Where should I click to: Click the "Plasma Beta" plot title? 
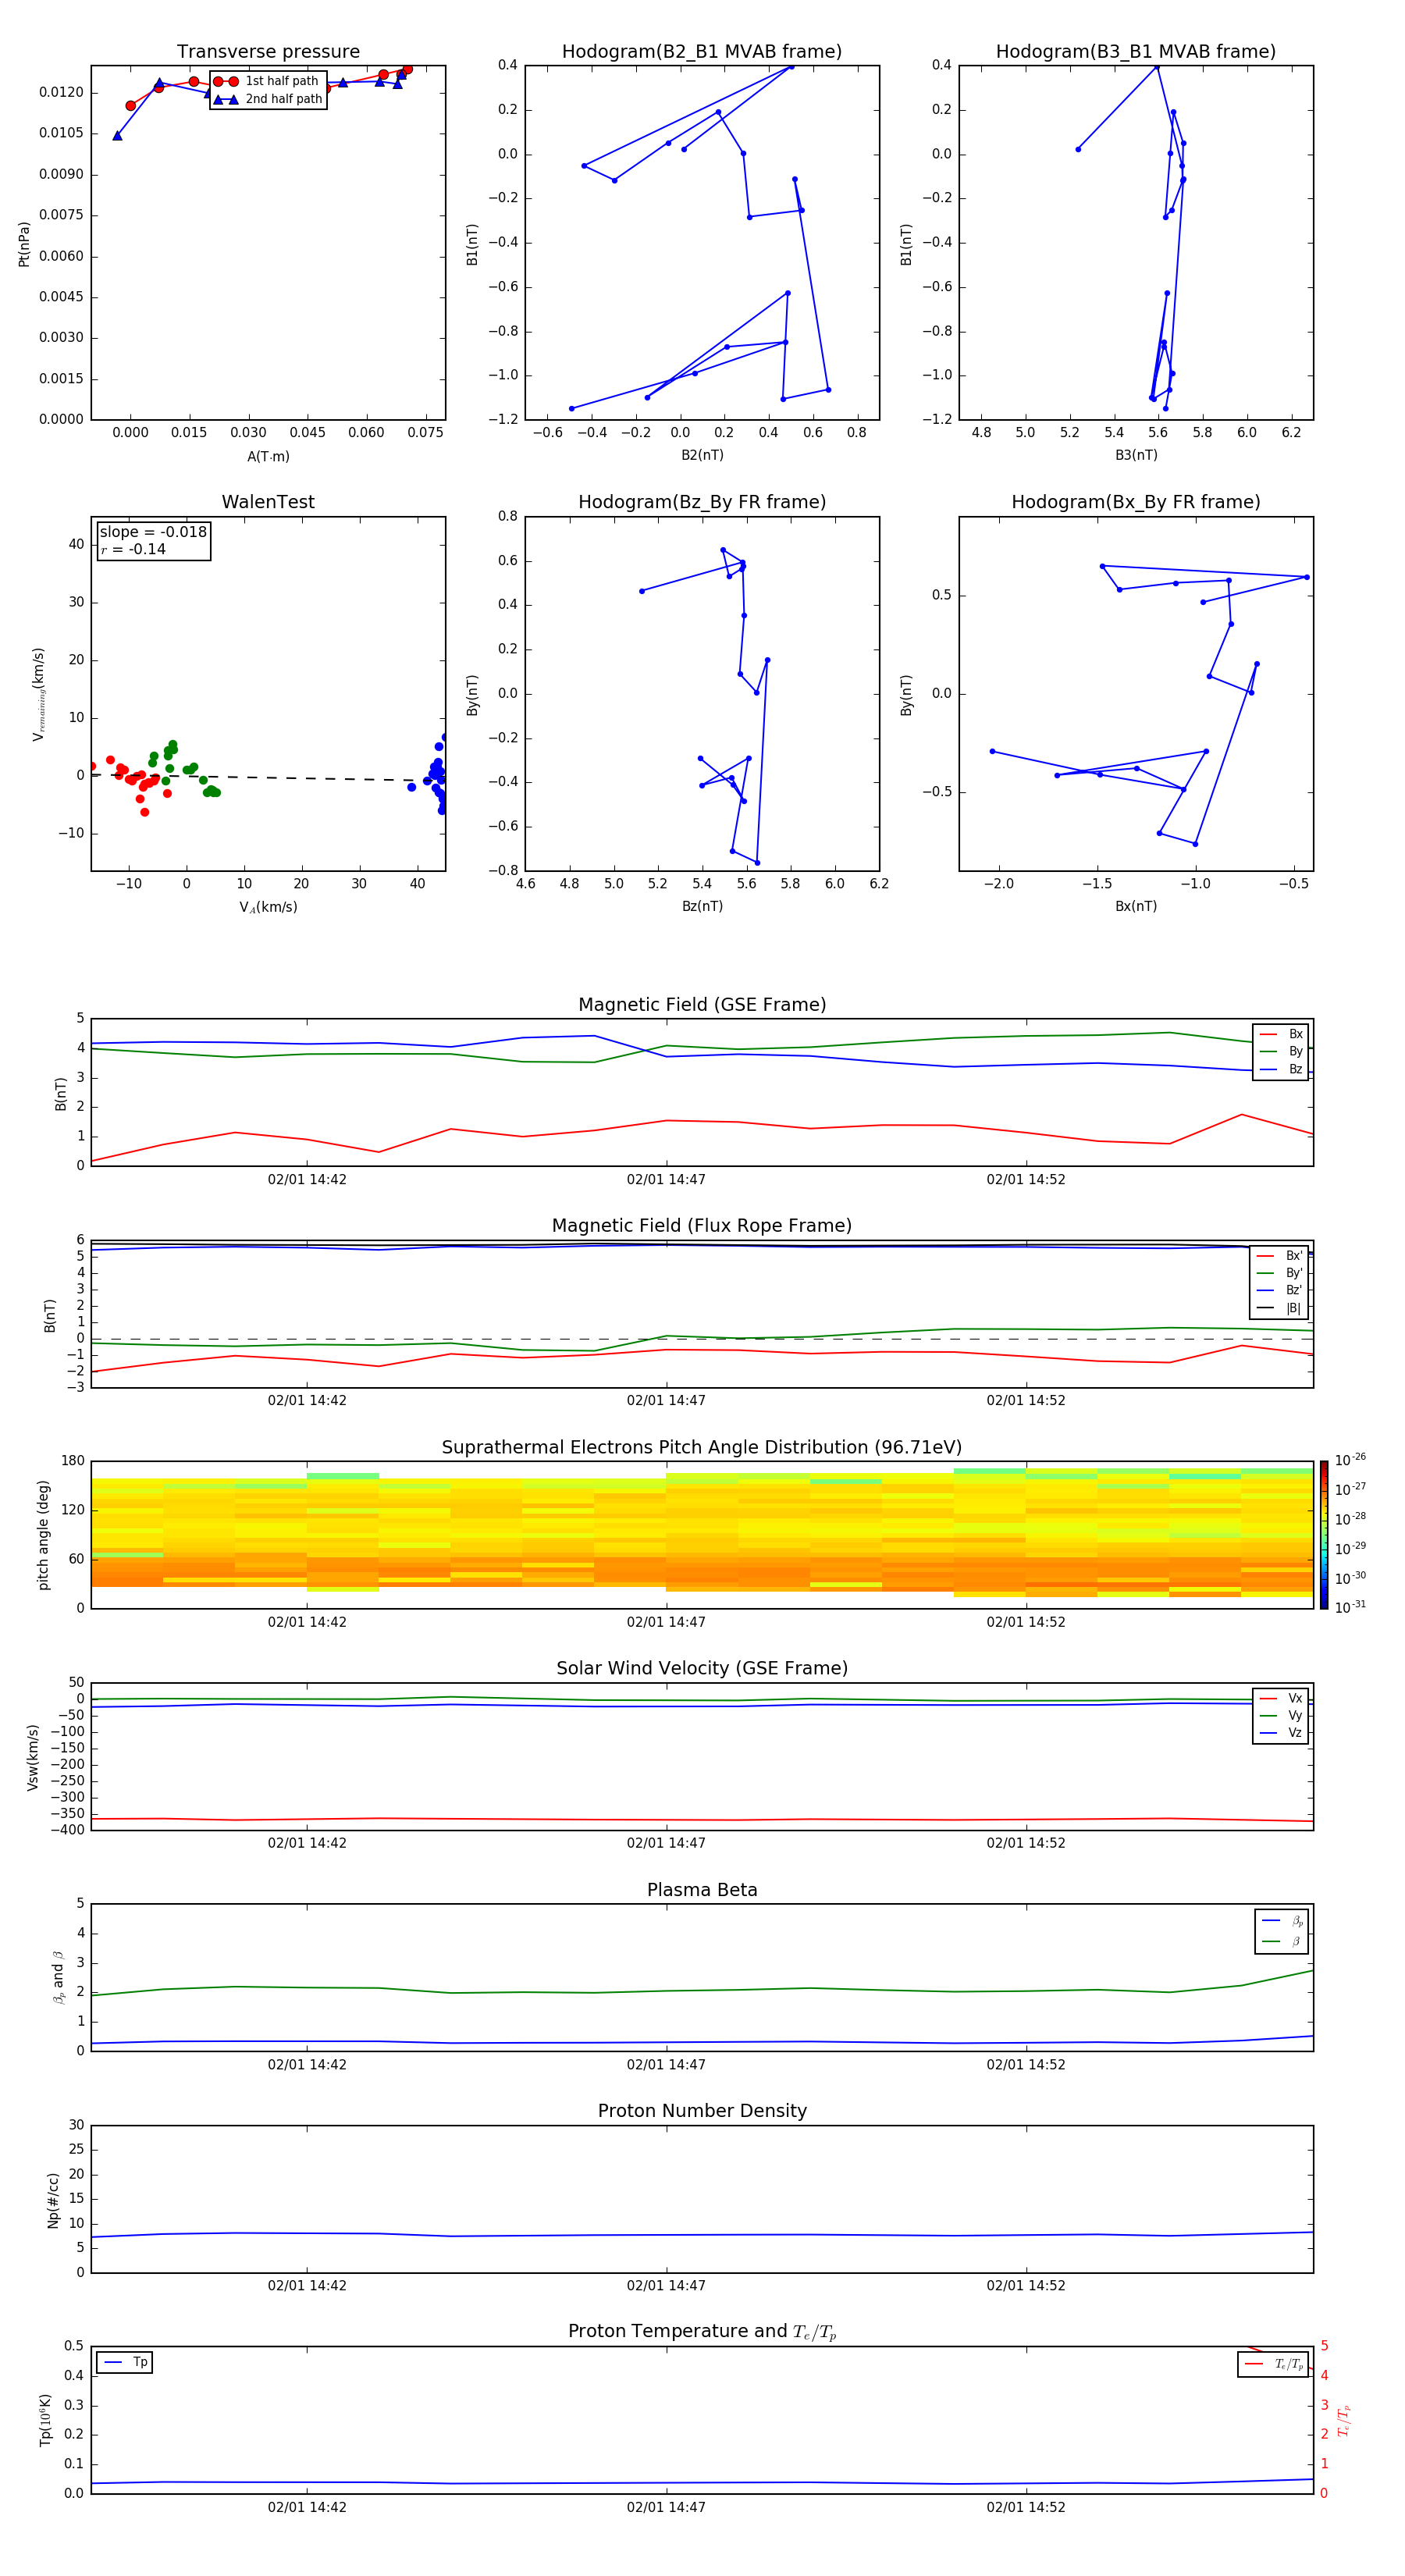click(x=702, y=1891)
